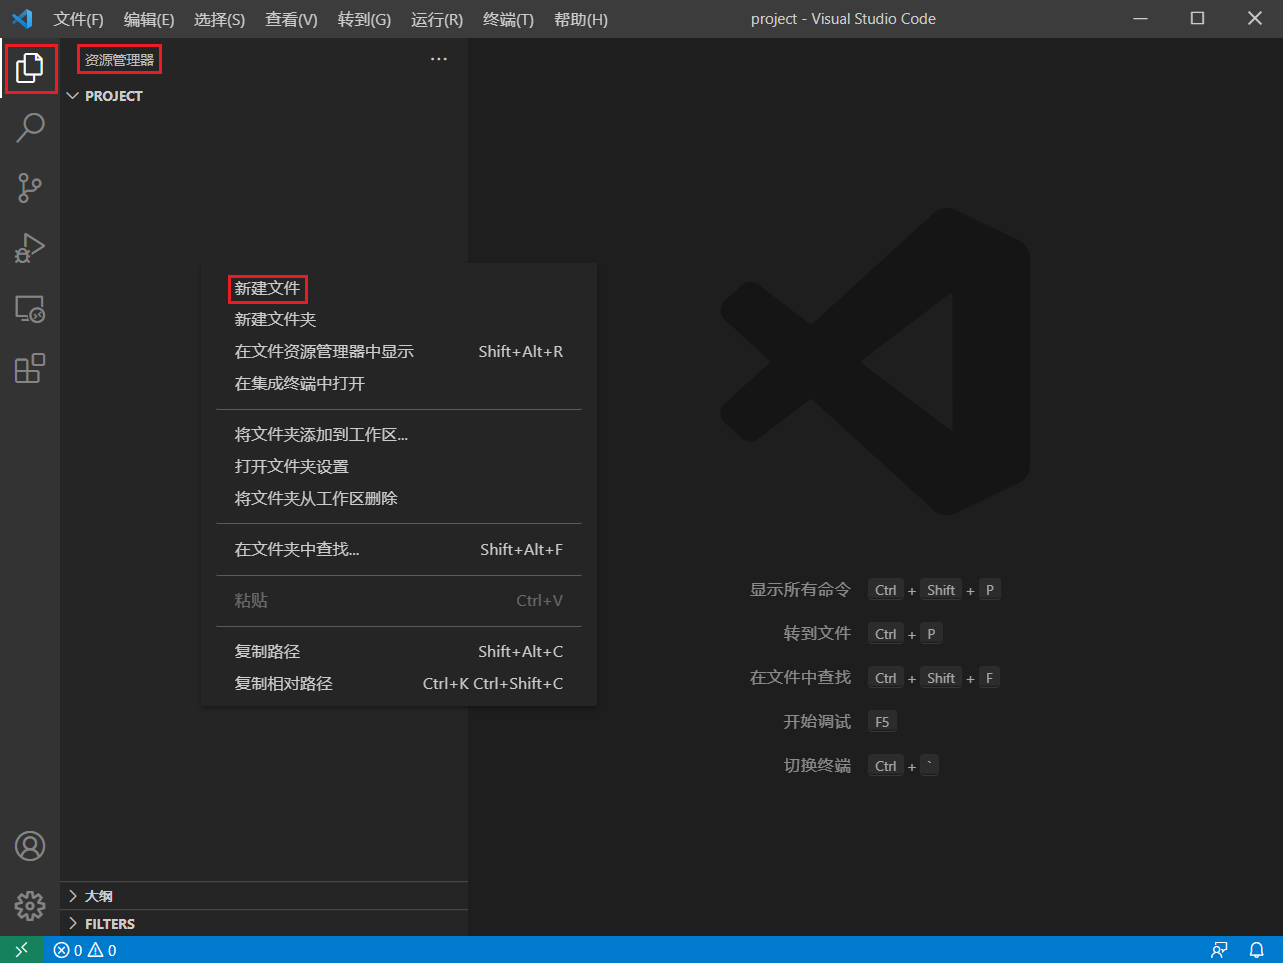Minimize the VS Code window
This screenshot has width=1283, height=963.
[x=1141, y=19]
